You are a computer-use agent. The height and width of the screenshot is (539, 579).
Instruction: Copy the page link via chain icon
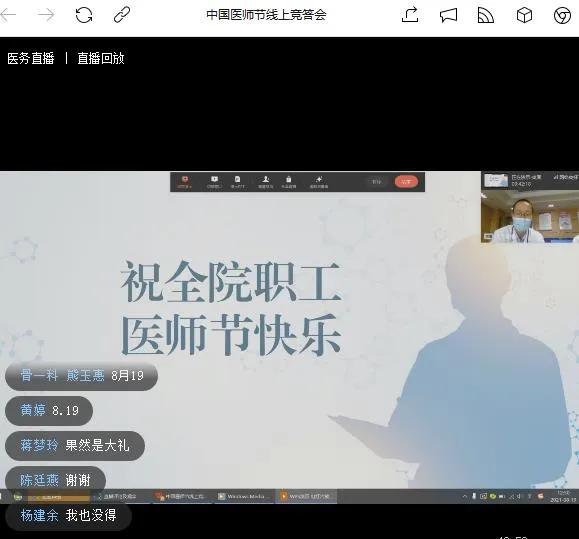pos(122,15)
